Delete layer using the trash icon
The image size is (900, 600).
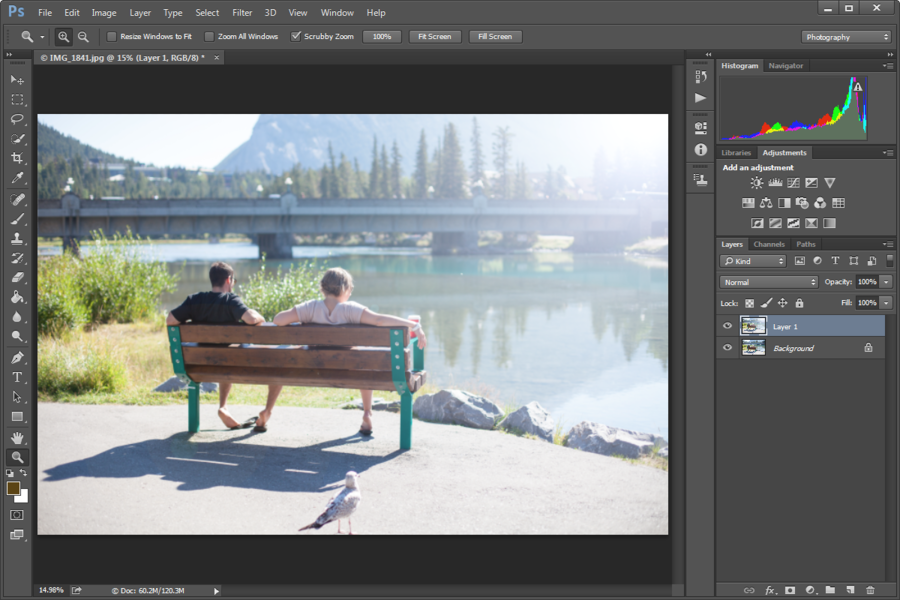870,590
